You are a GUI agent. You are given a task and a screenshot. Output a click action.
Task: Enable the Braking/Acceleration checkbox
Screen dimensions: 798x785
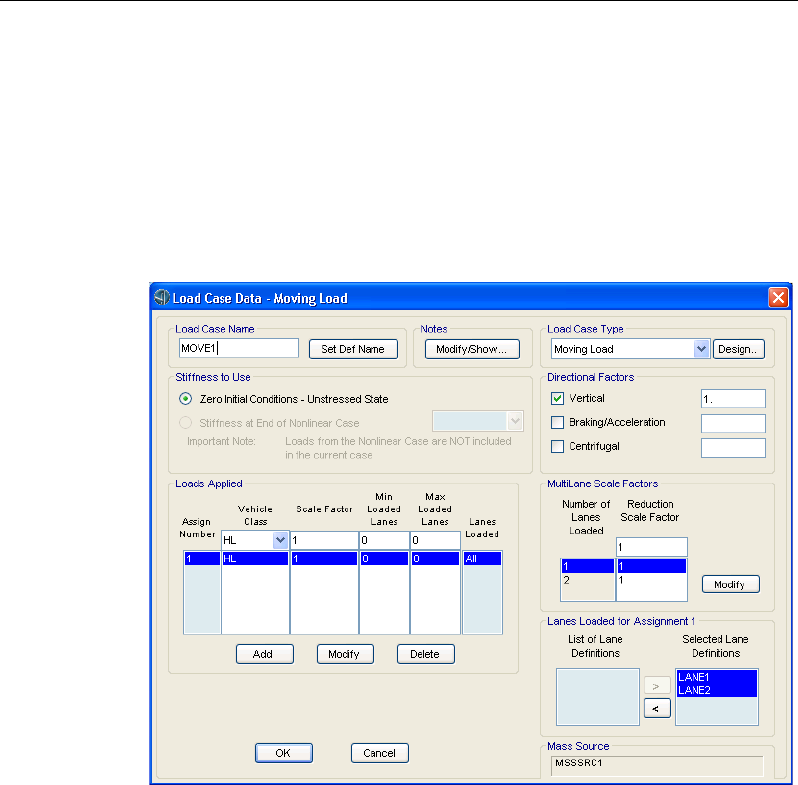(x=558, y=422)
